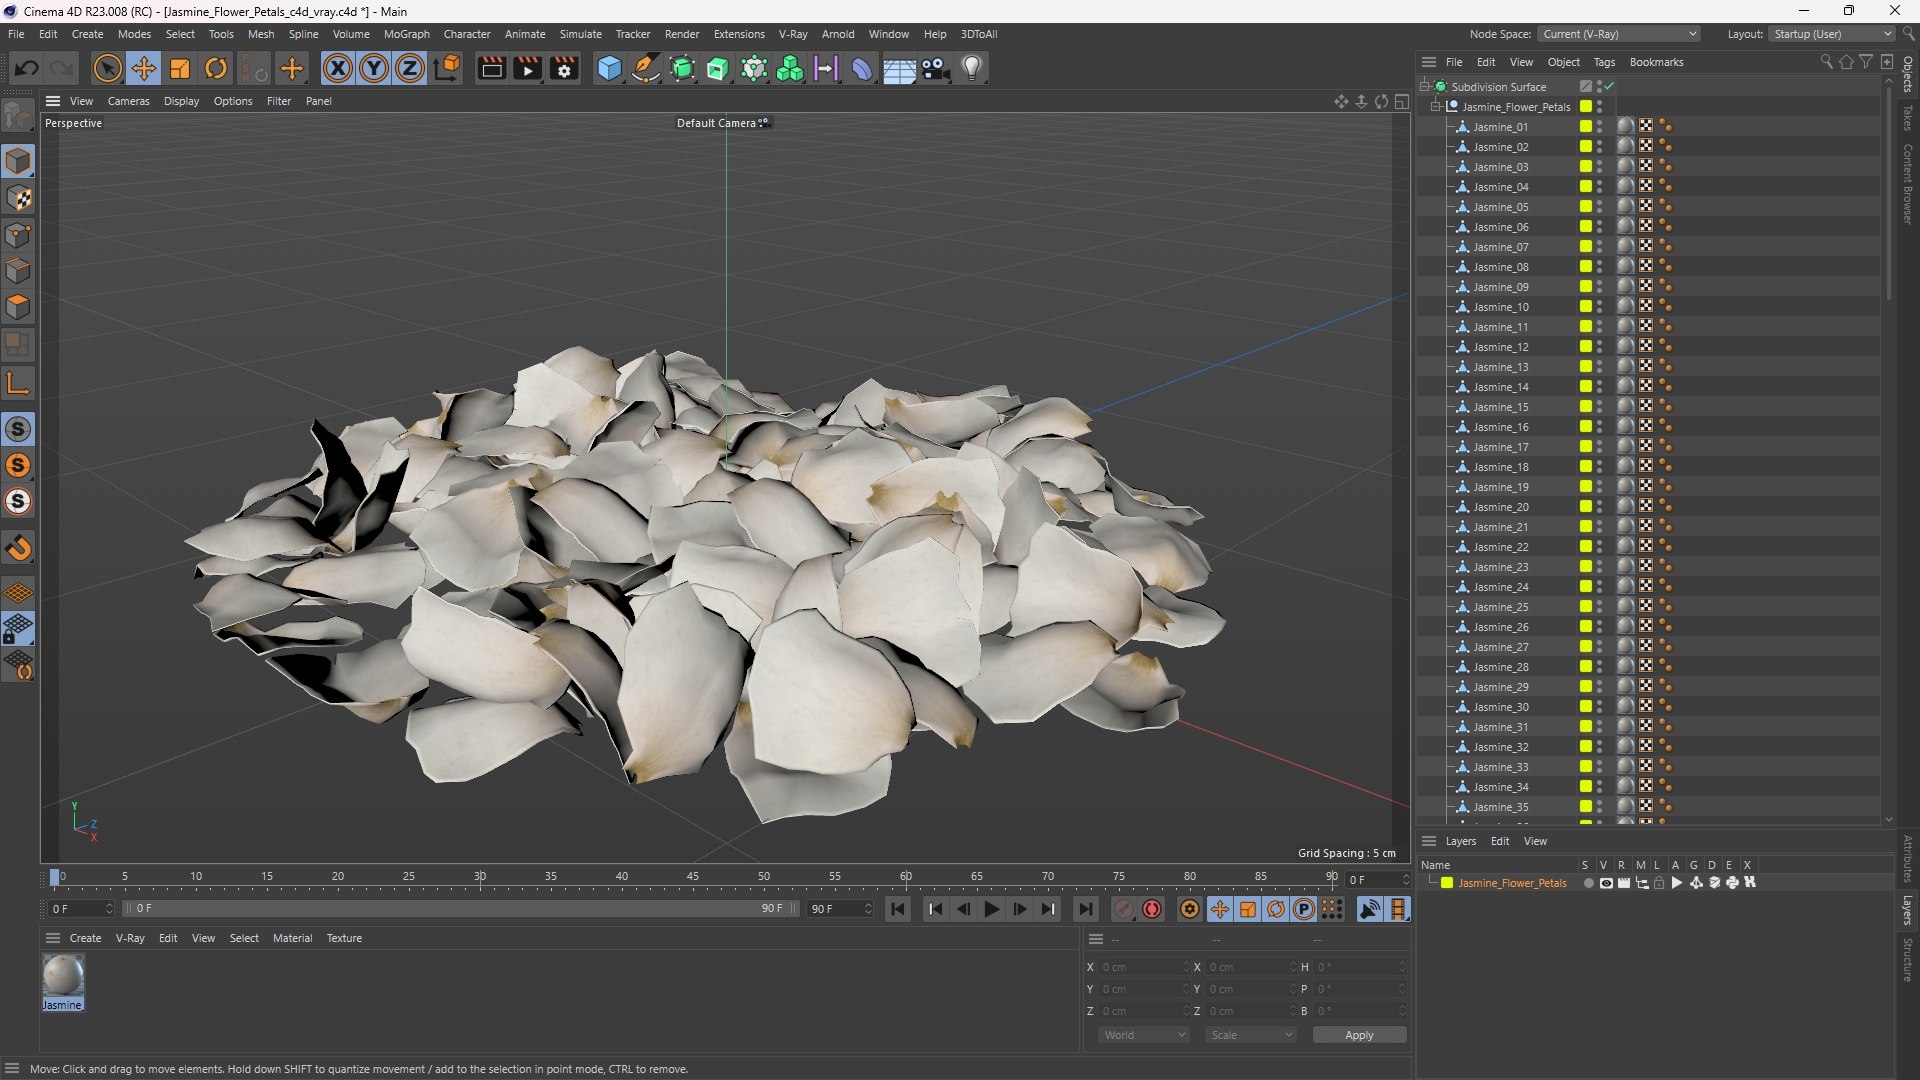The image size is (1920, 1080).
Task: Collapse the Jasmine_Flower_Petals group
Action: [1436, 106]
